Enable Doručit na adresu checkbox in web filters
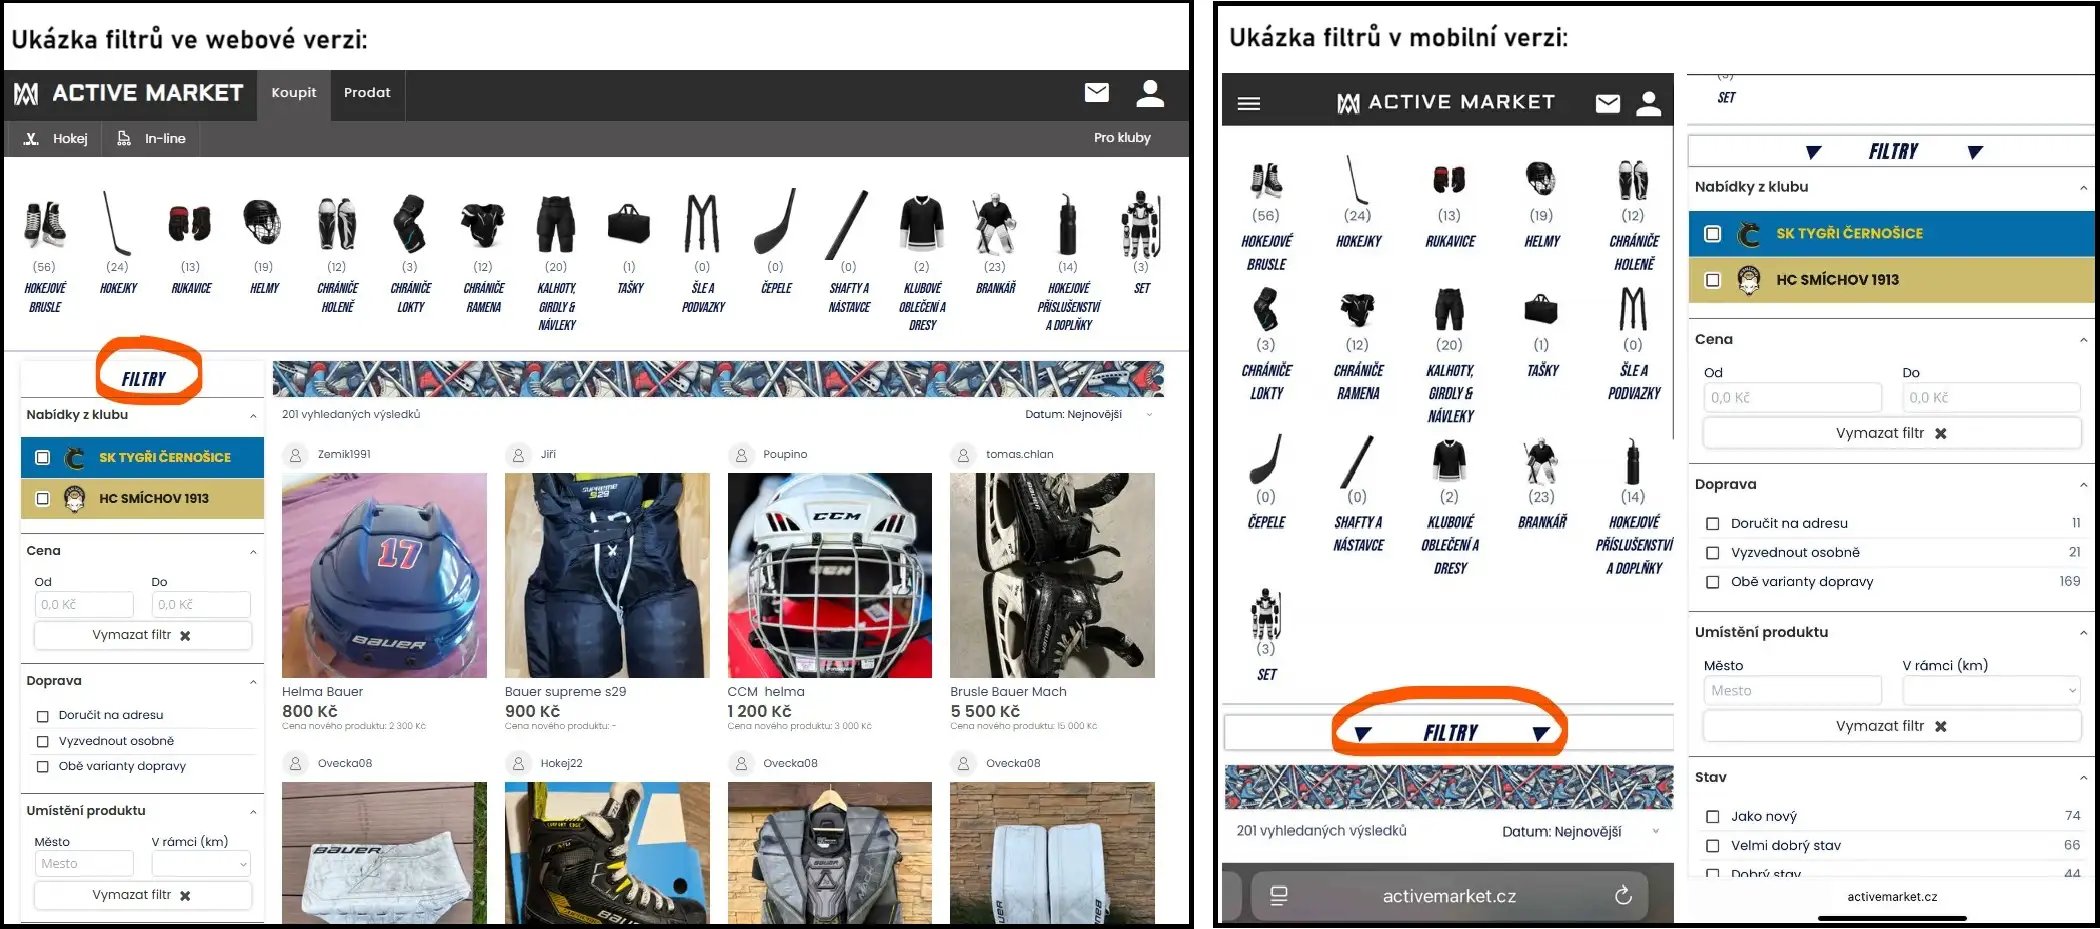 (42, 716)
